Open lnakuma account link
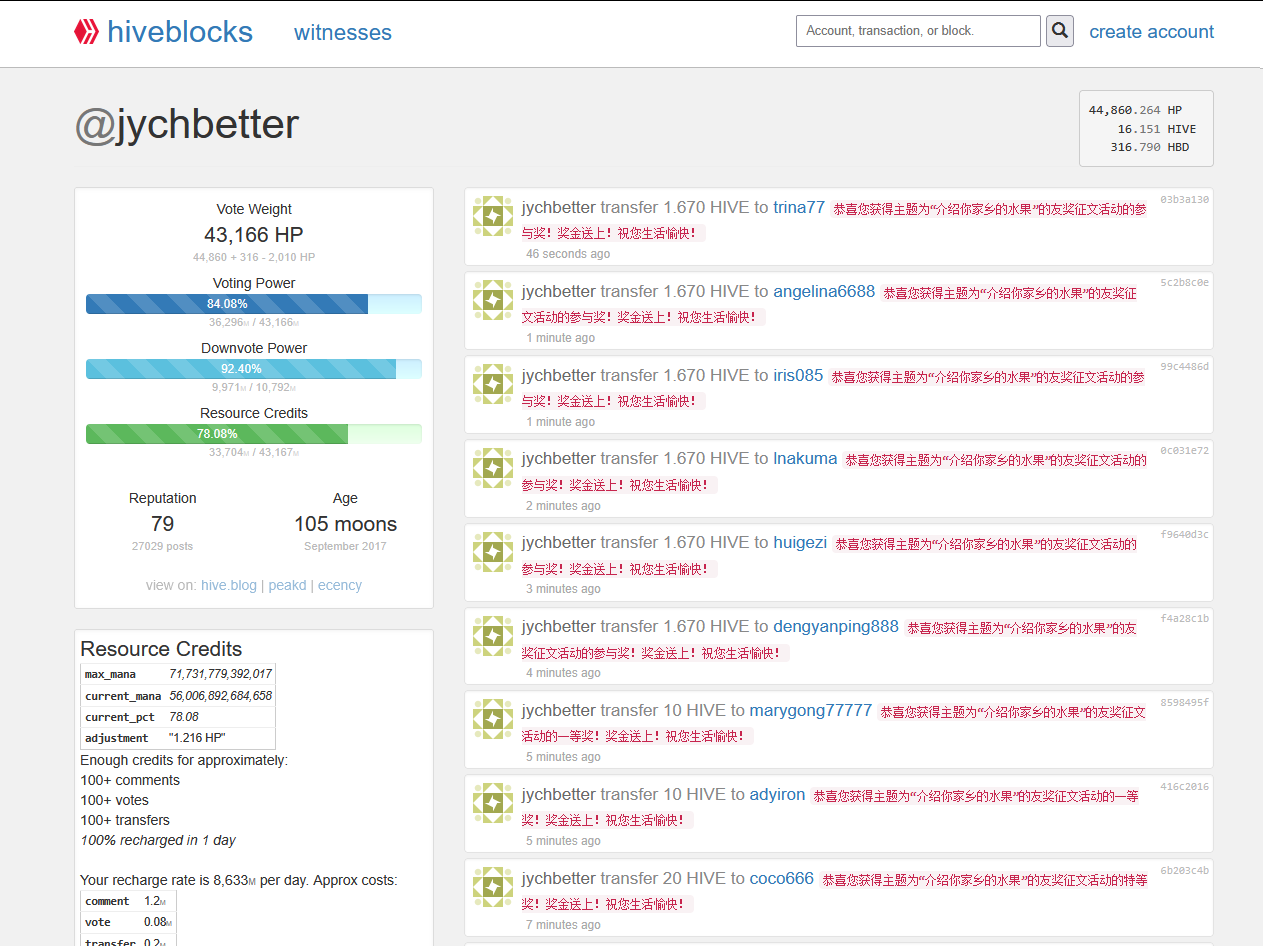 (x=805, y=458)
